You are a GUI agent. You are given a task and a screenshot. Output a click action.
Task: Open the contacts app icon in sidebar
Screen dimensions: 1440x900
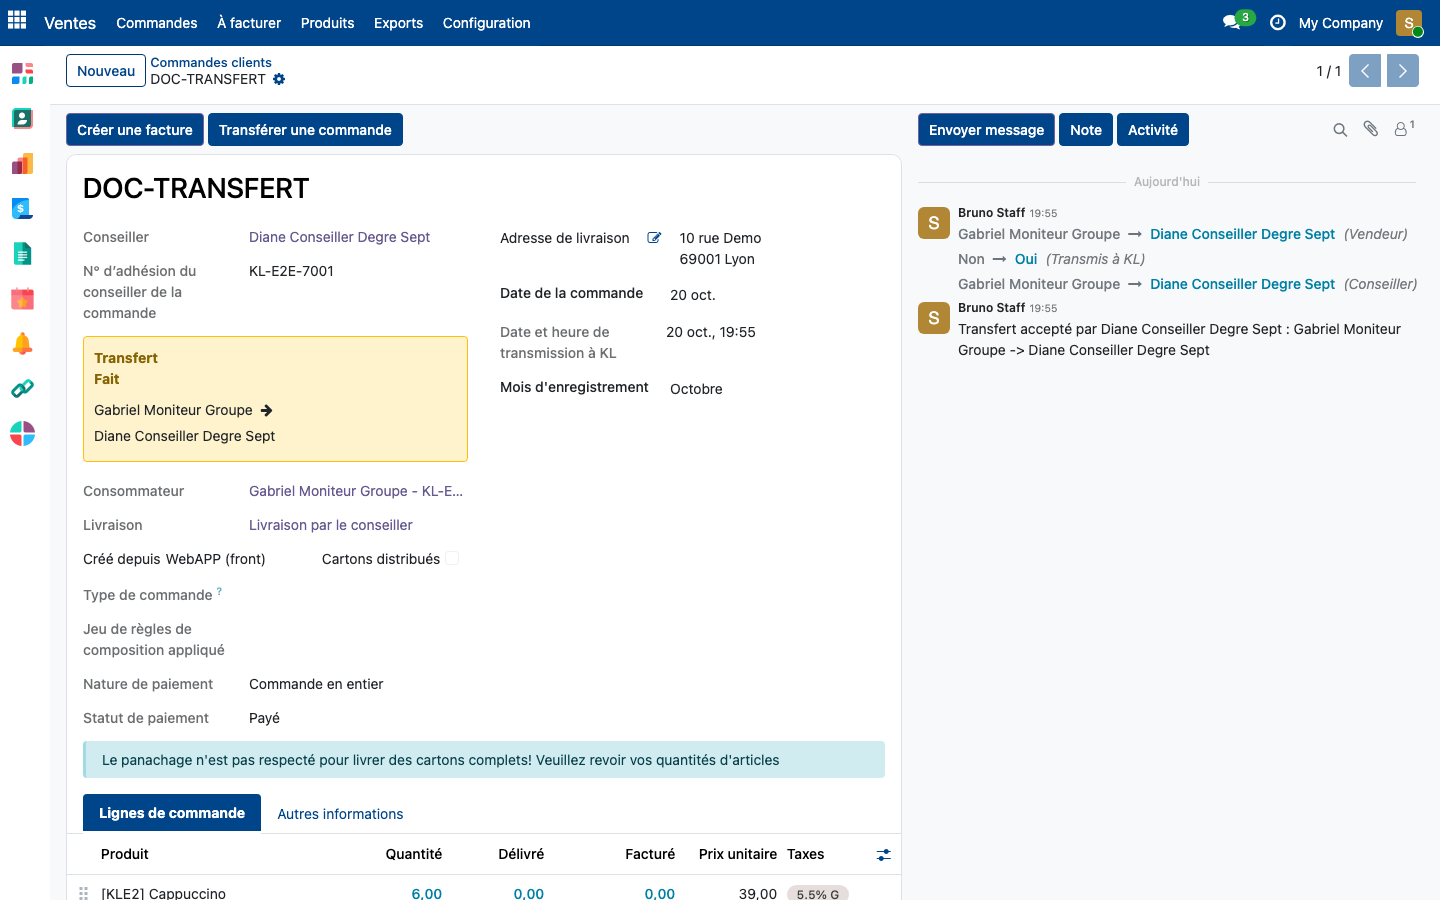[22, 118]
